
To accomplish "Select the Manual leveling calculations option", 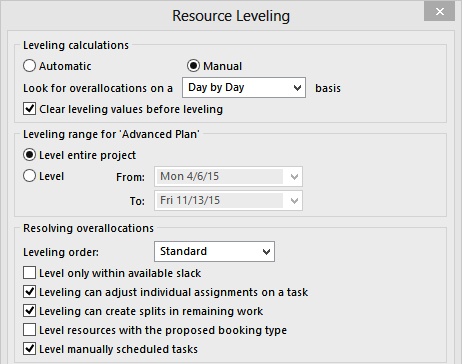I will click(x=193, y=66).
